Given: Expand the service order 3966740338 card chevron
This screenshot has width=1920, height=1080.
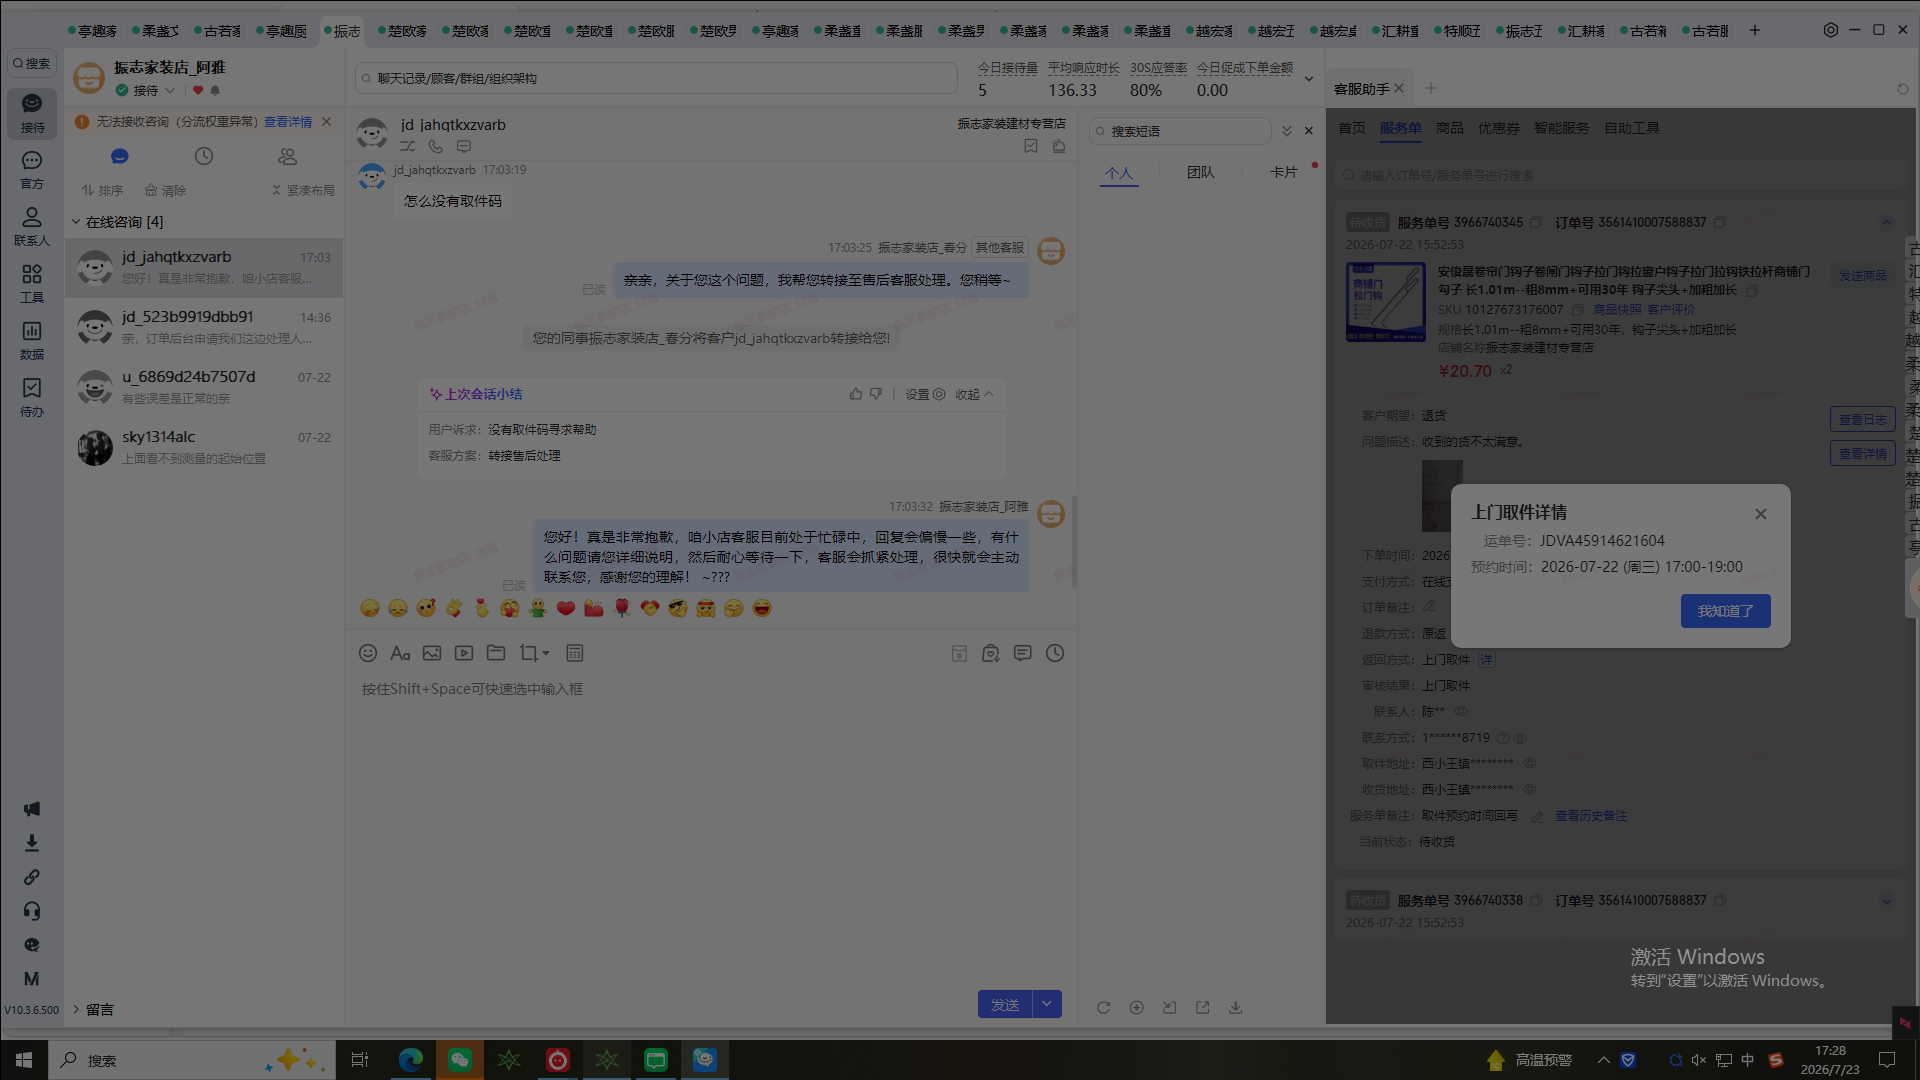Looking at the screenshot, I should click(x=1887, y=900).
